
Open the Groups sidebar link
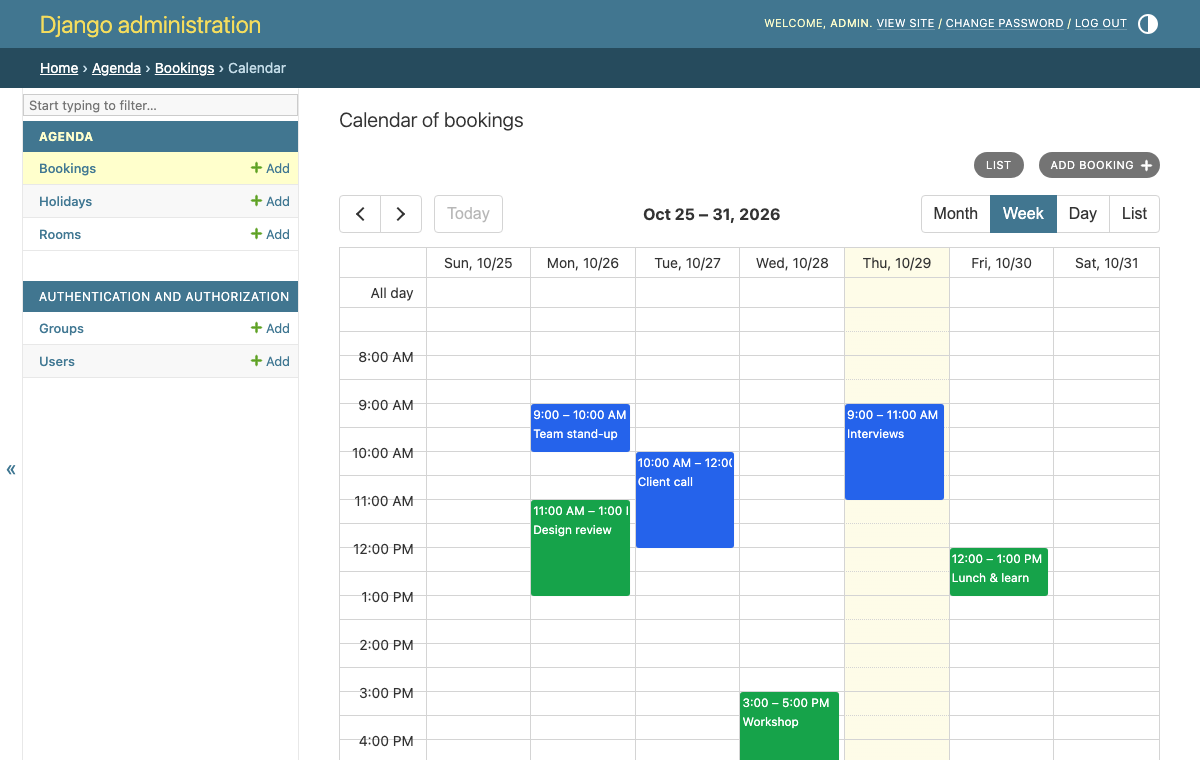coord(61,328)
